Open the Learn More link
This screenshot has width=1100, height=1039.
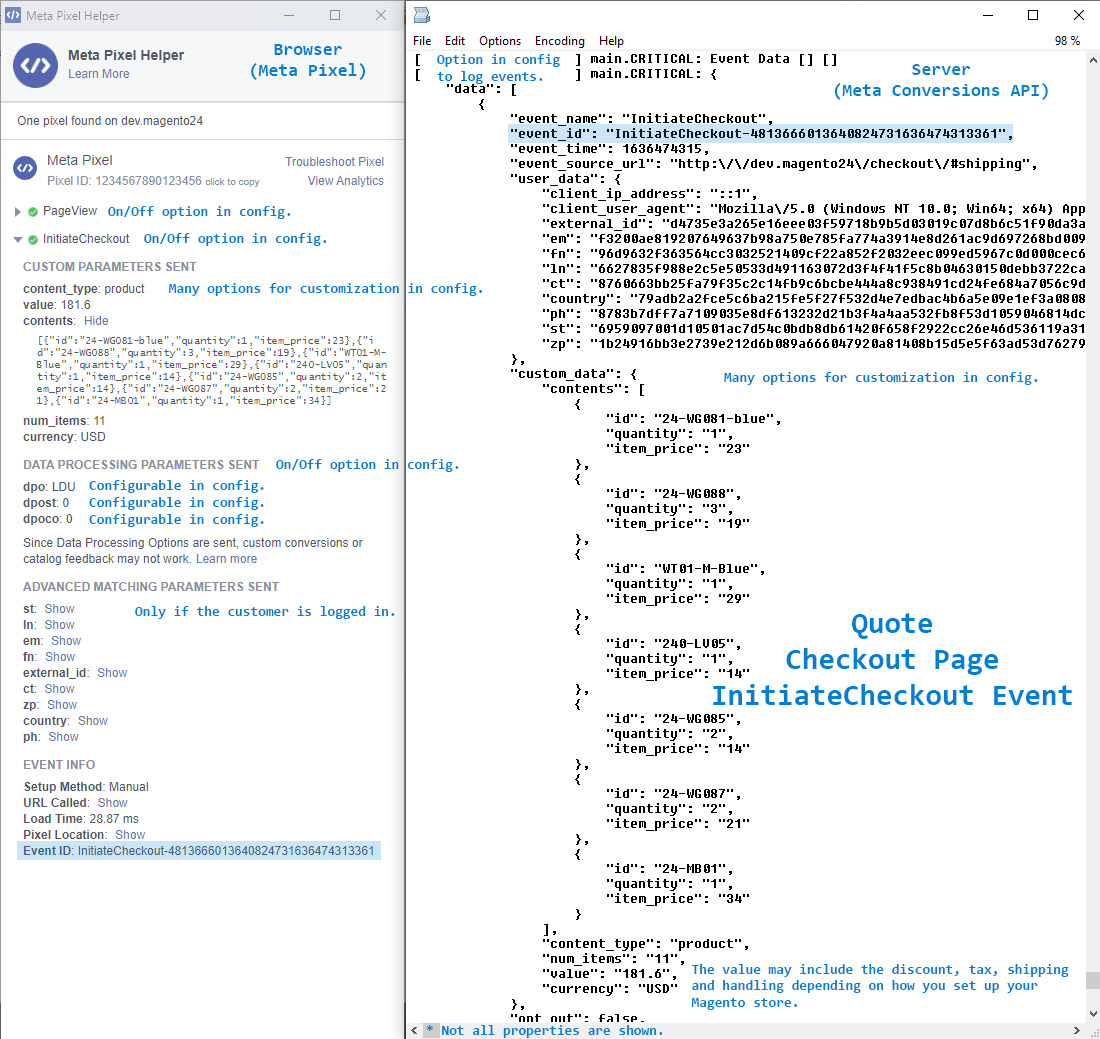(98, 73)
